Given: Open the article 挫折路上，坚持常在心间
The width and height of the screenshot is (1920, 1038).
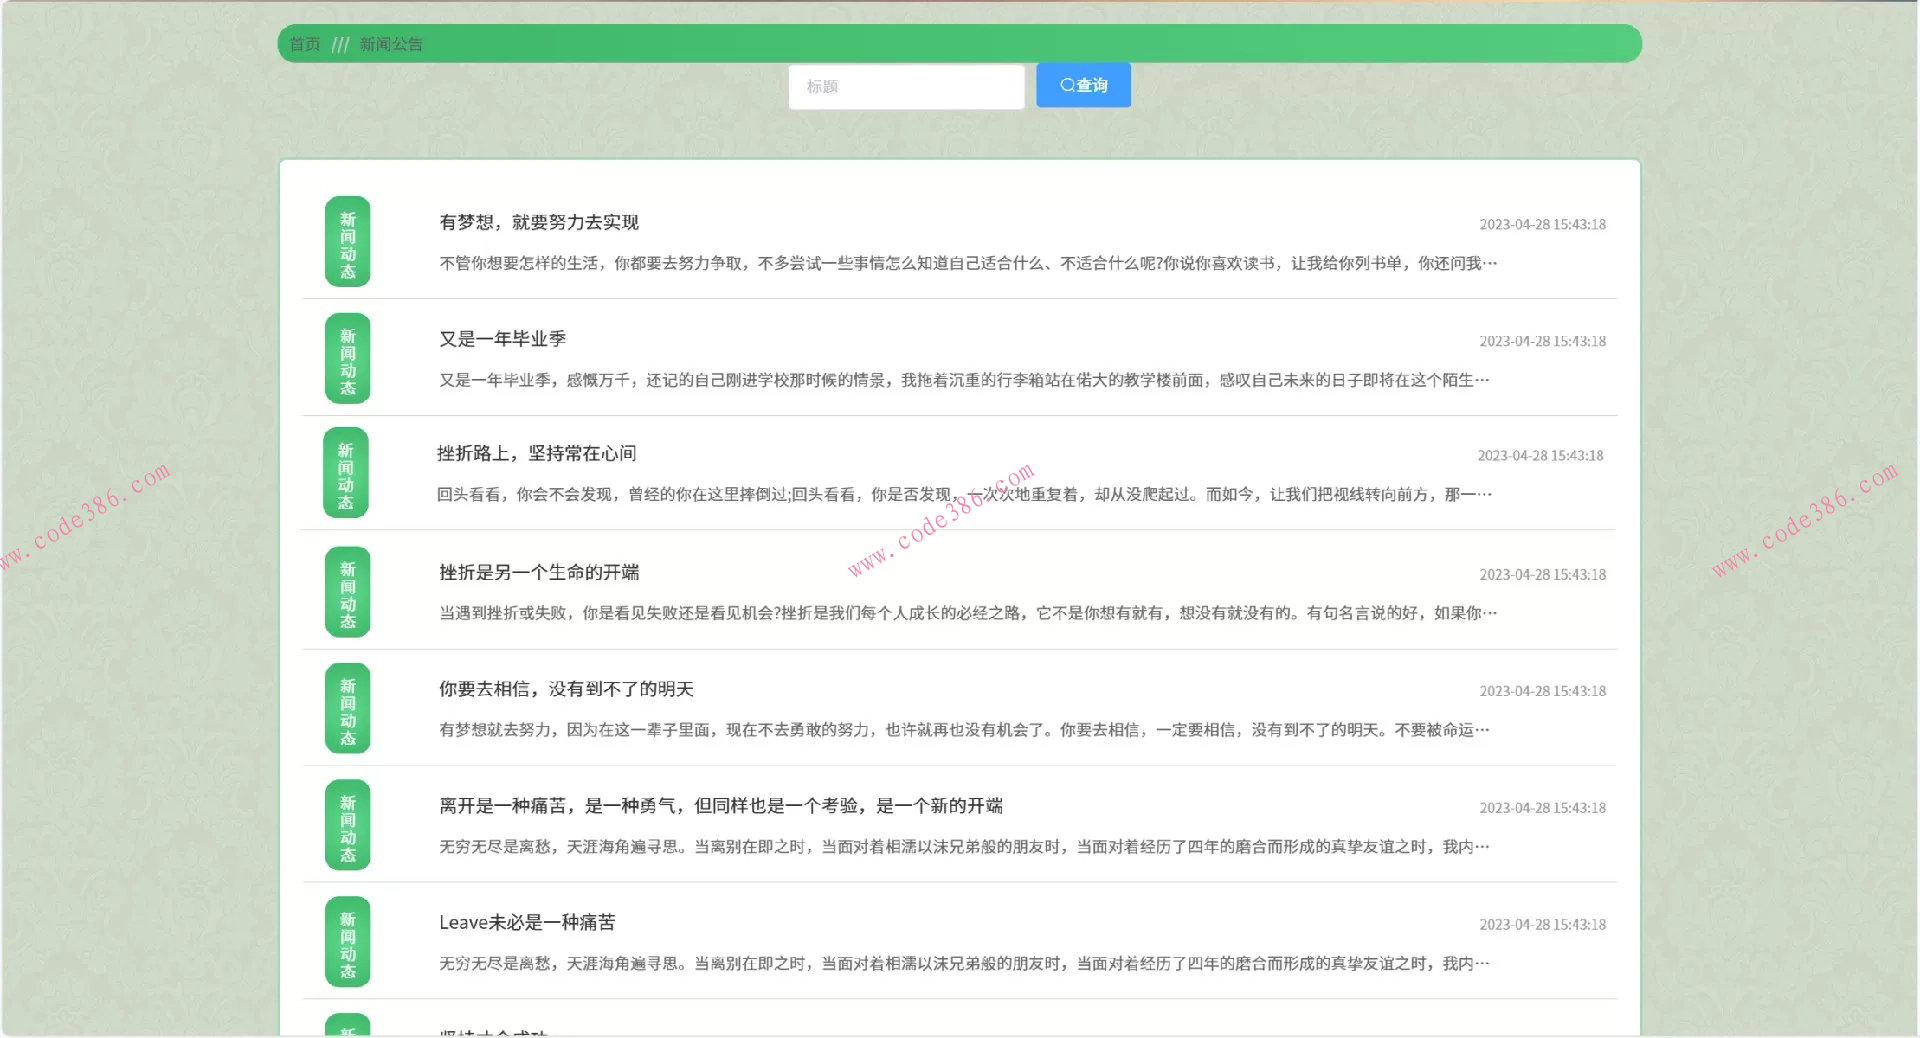Looking at the screenshot, I should (536, 453).
